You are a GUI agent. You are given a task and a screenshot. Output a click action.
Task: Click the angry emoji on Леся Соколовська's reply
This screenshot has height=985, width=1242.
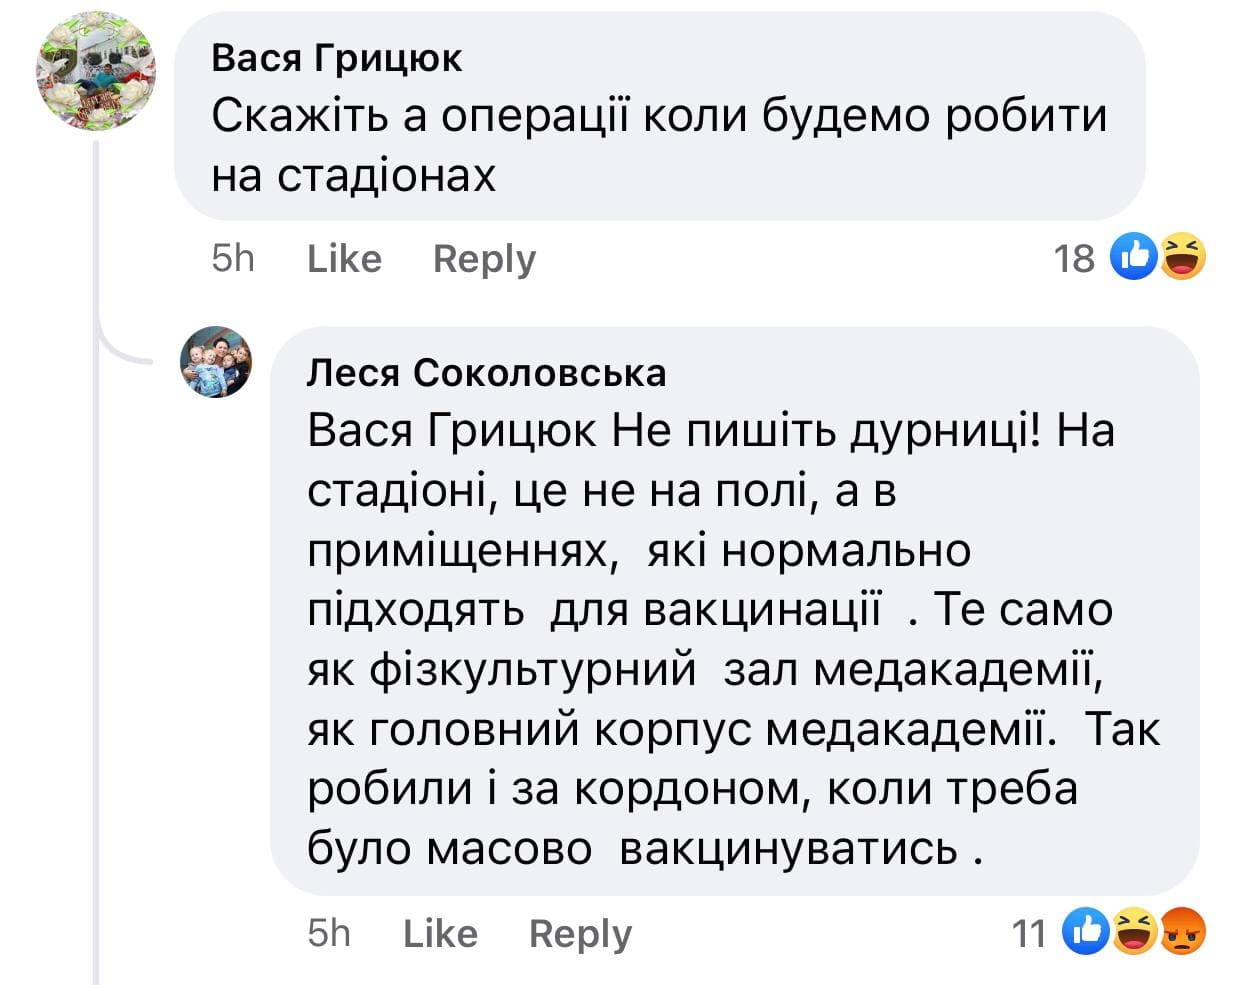pyautogui.click(x=1183, y=932)
